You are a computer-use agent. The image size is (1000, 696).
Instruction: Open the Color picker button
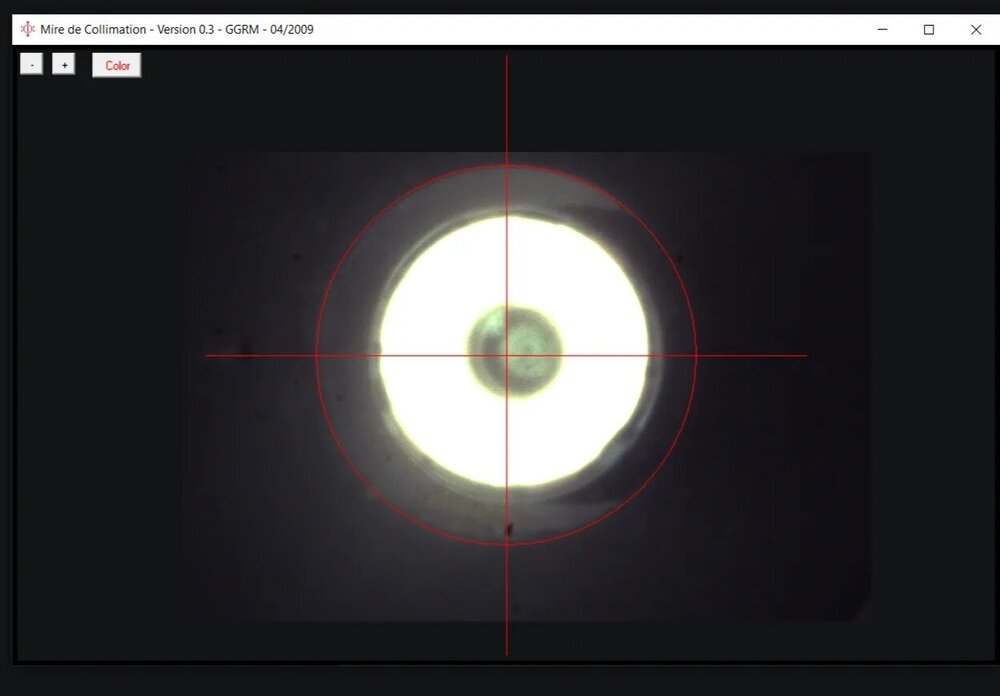(x=117, y=66)
